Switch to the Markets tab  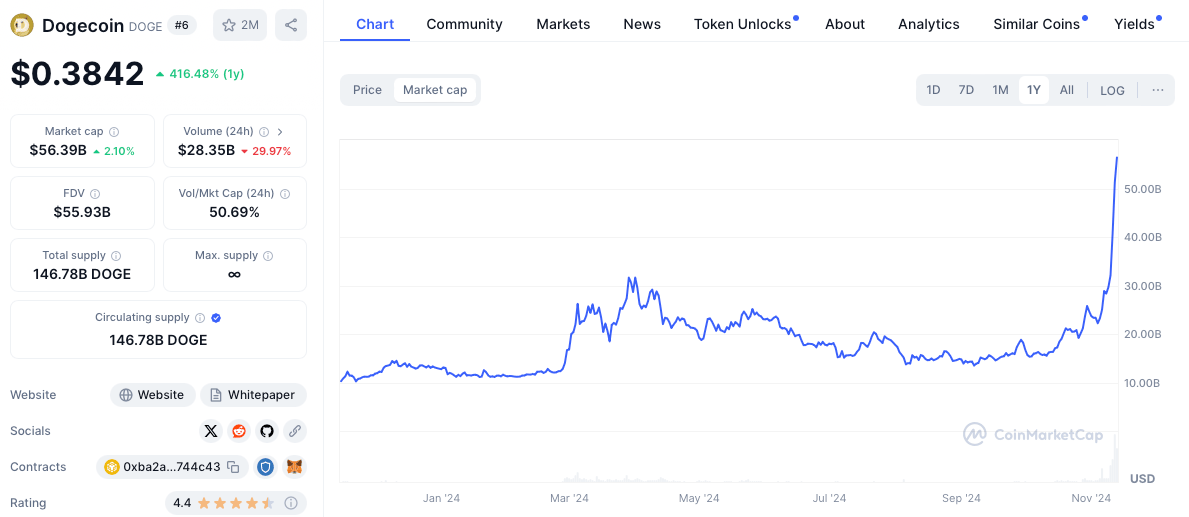tap(563, 24)
